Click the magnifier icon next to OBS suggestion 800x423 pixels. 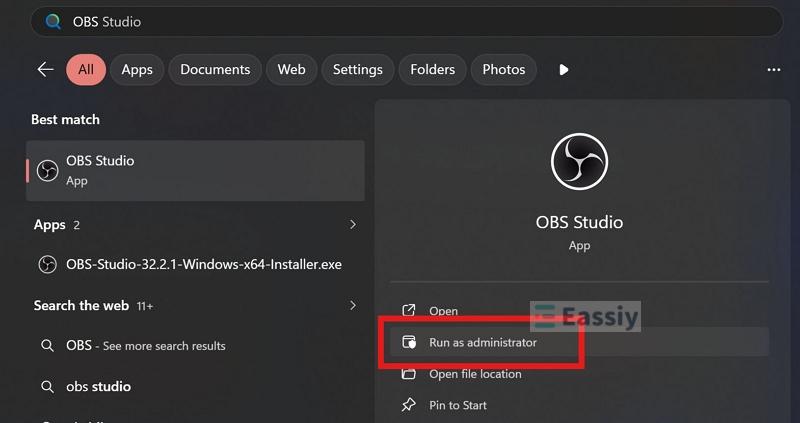point(47,346)
